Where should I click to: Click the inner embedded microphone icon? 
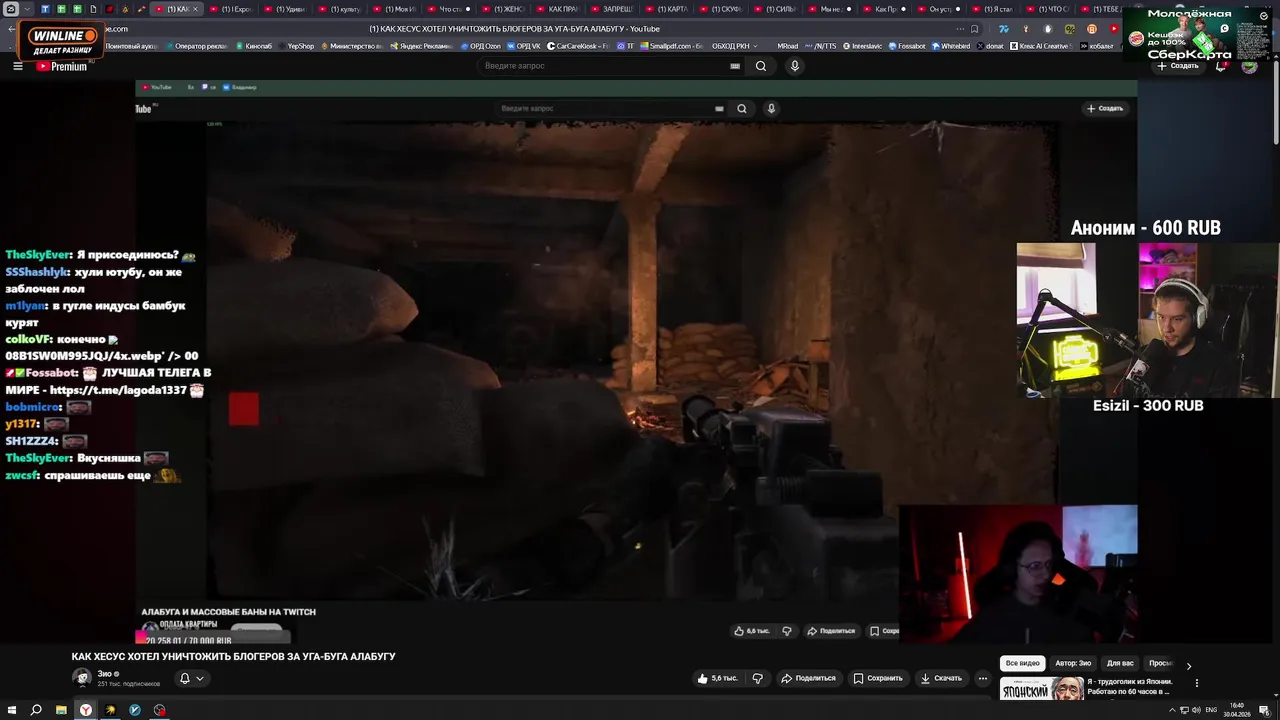coord(771,108)
